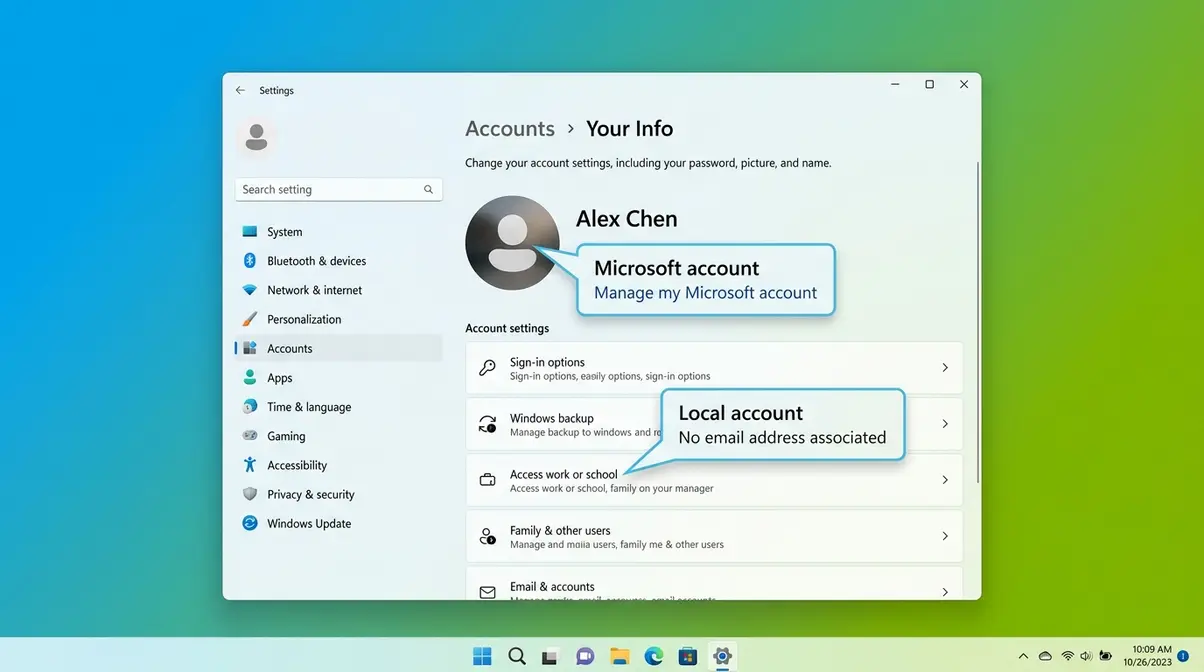Click the back arrow in Settings title bar
This screenshot has height=672, width=1204.
coord(240,90)
